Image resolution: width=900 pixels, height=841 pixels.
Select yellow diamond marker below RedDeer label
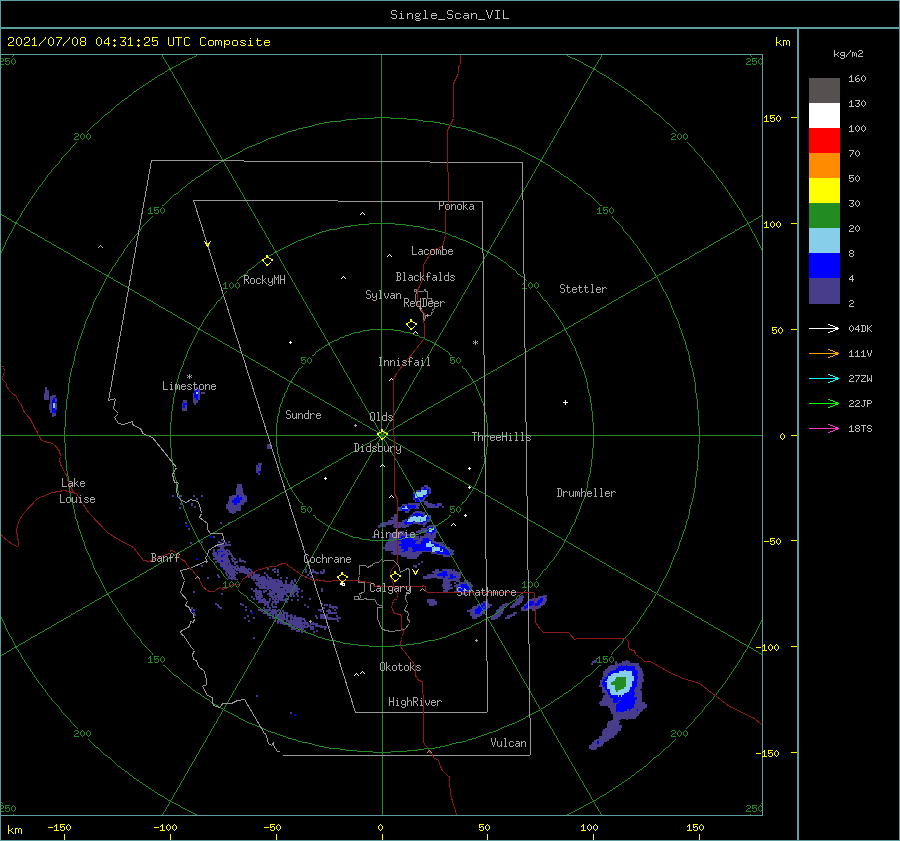pos(411,325)
